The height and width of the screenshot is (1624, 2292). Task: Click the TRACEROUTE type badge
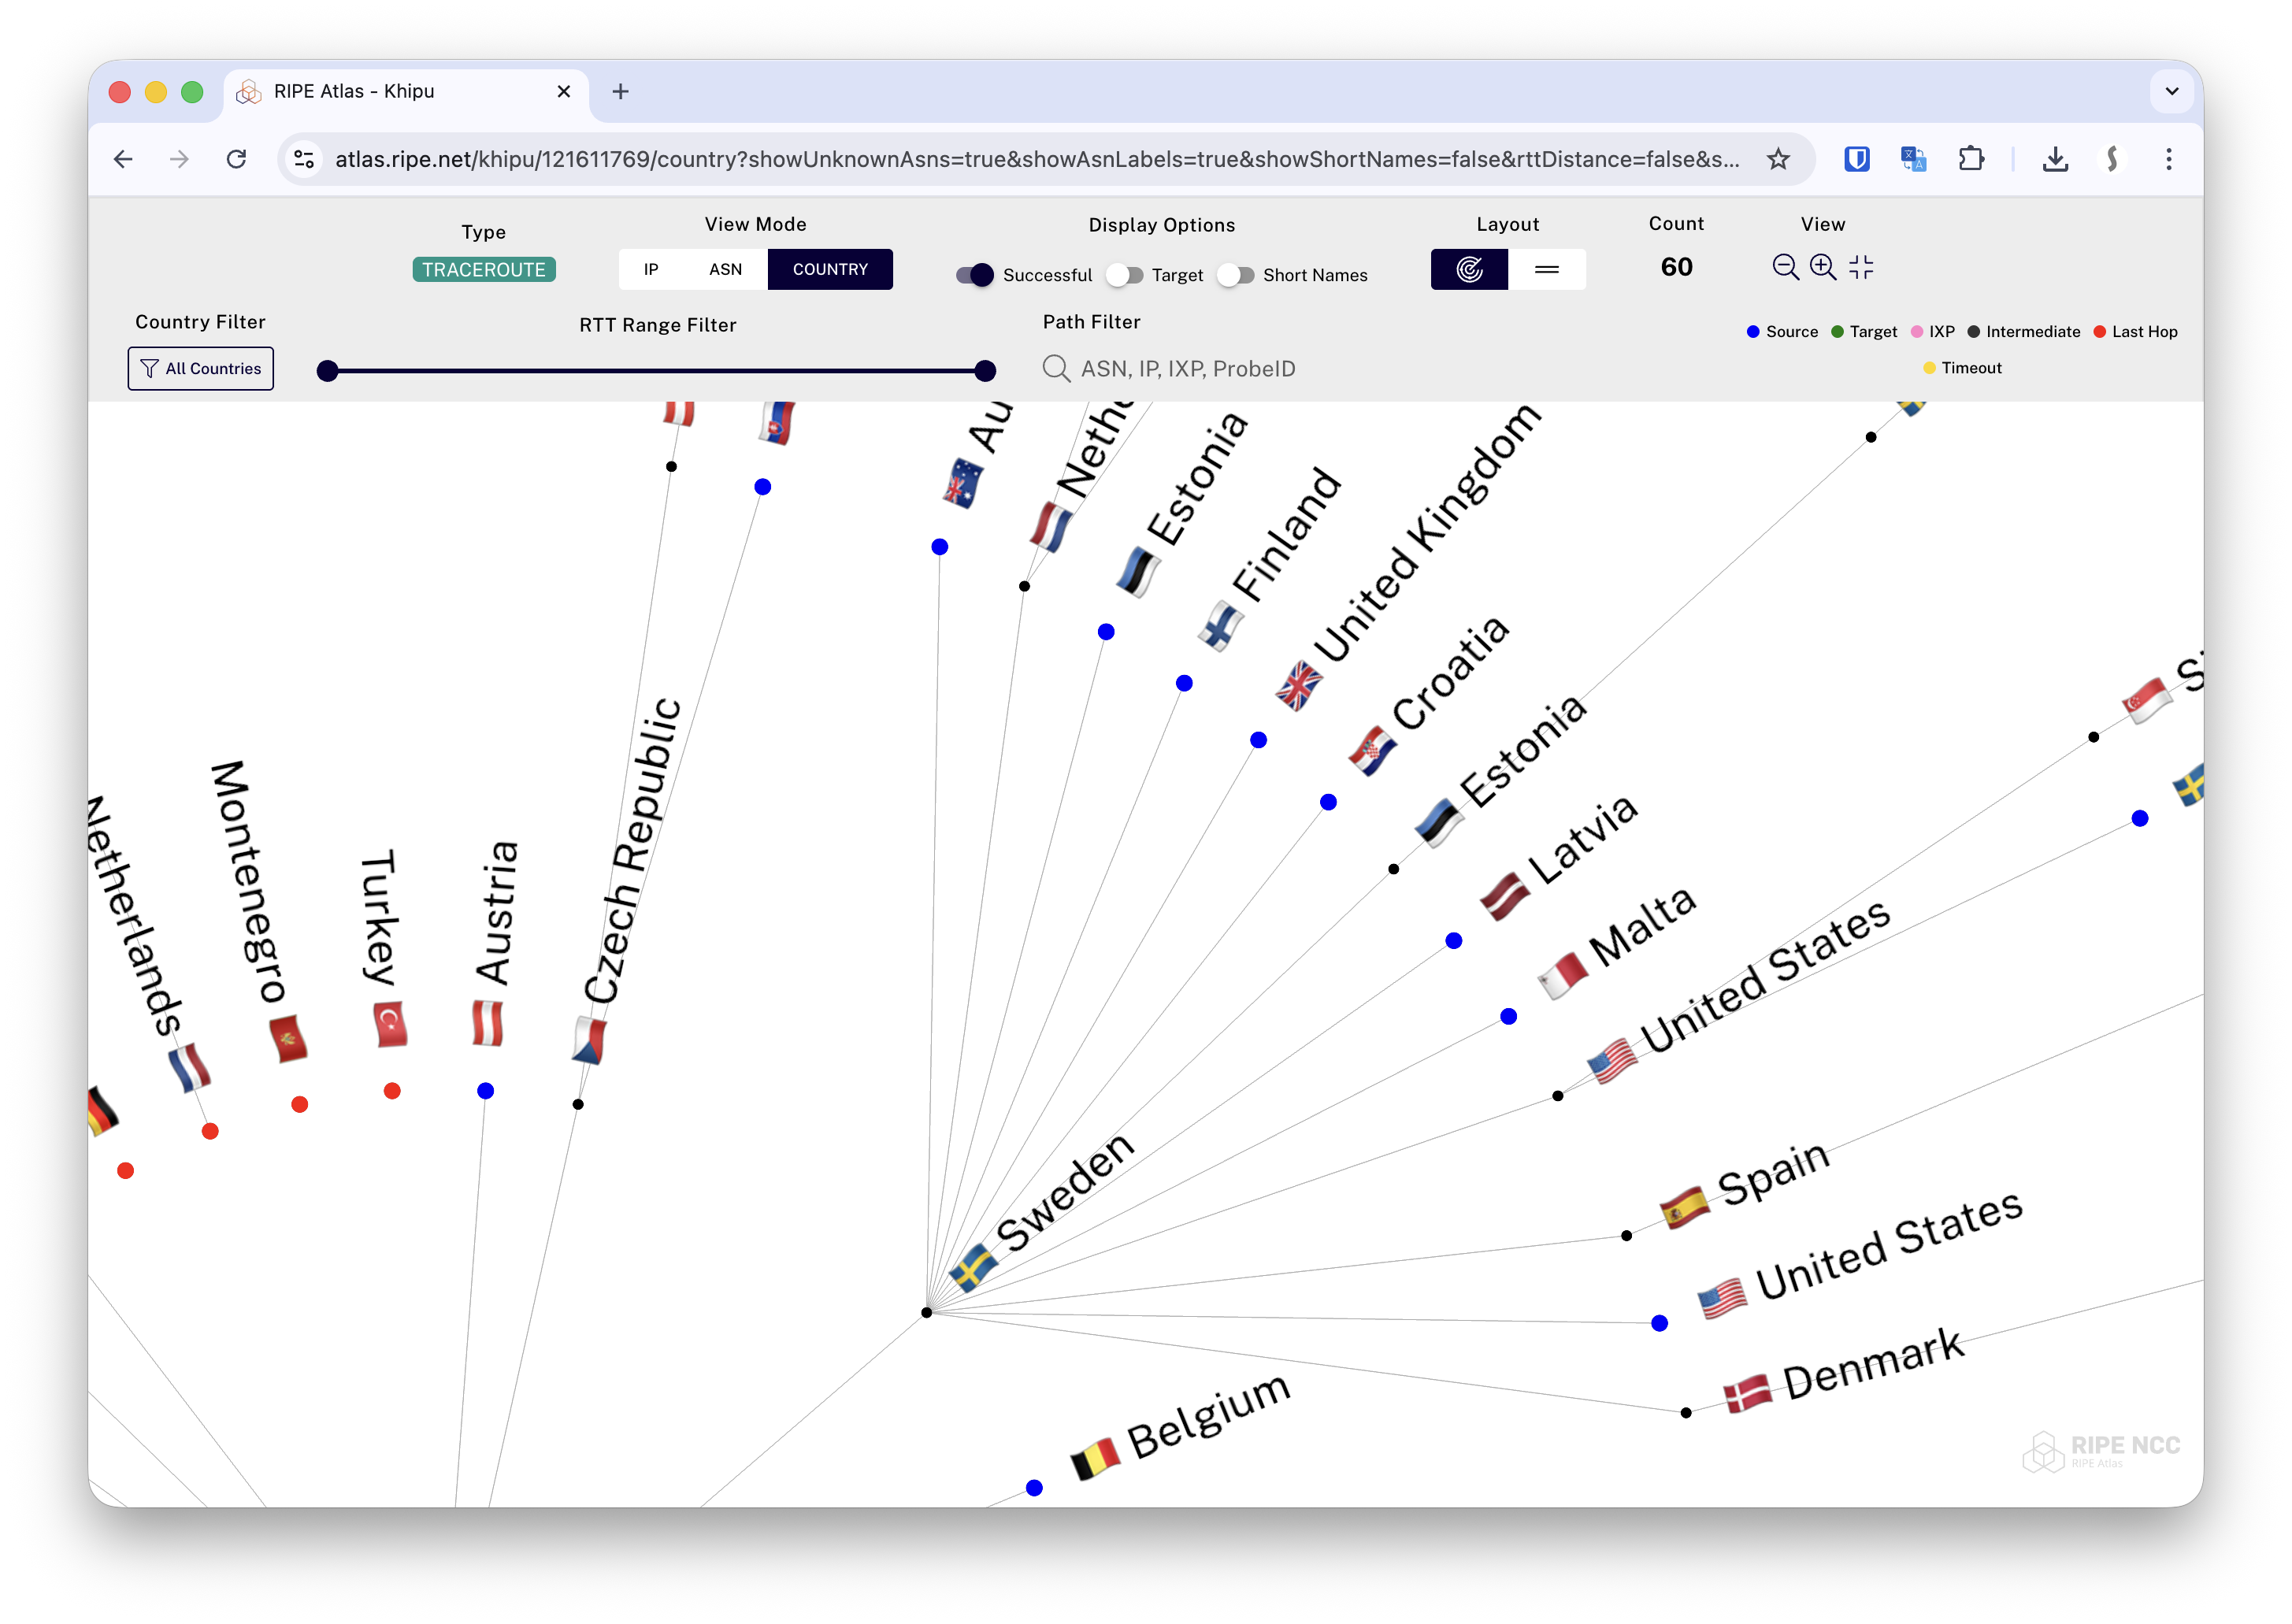484,270
